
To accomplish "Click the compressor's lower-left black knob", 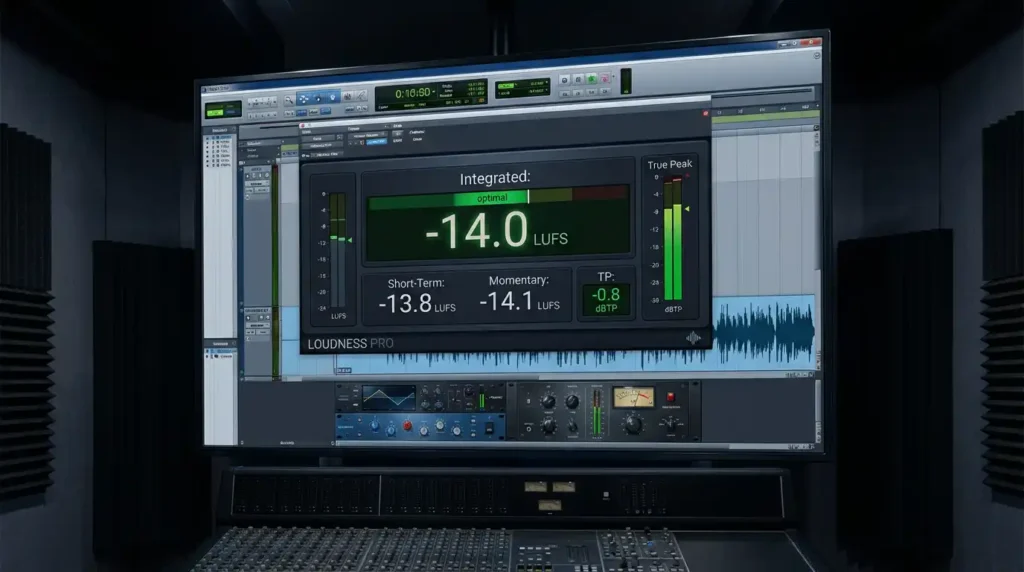I will (549, 426).
